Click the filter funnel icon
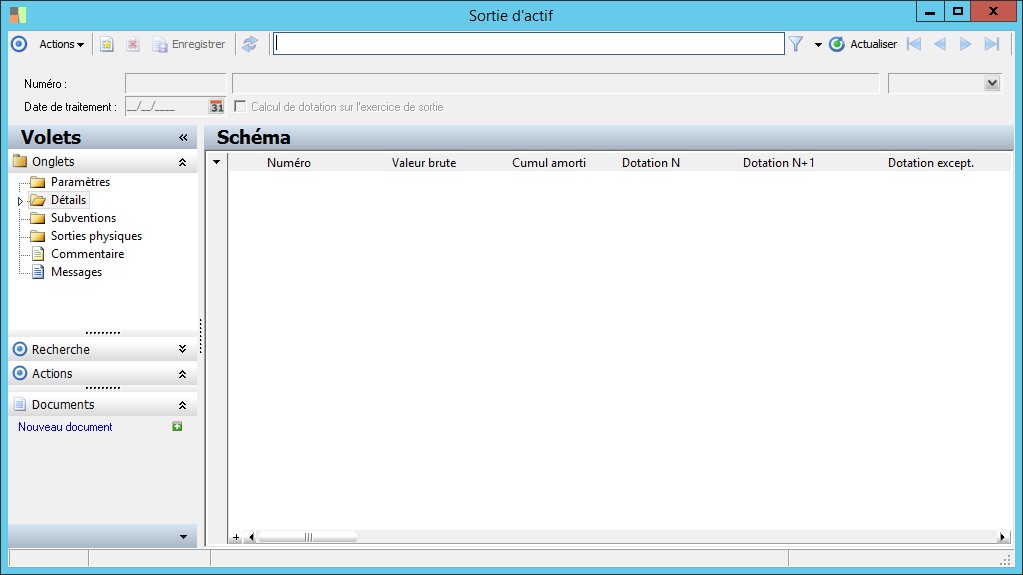This screenshot has width=1023, height=575. (796, 44)
